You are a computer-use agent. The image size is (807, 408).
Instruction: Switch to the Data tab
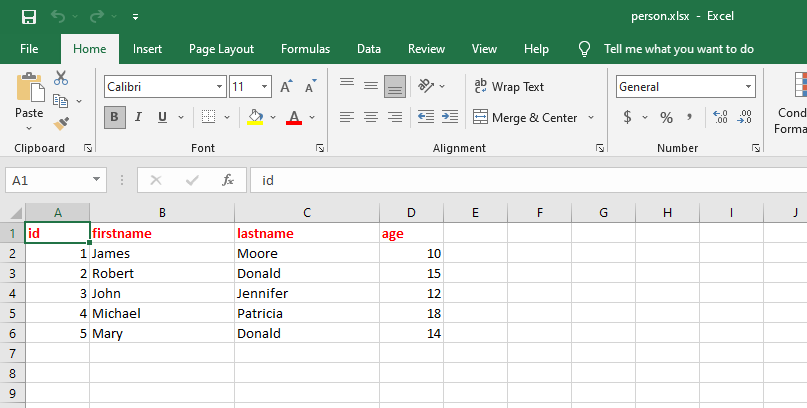(369, 49)
